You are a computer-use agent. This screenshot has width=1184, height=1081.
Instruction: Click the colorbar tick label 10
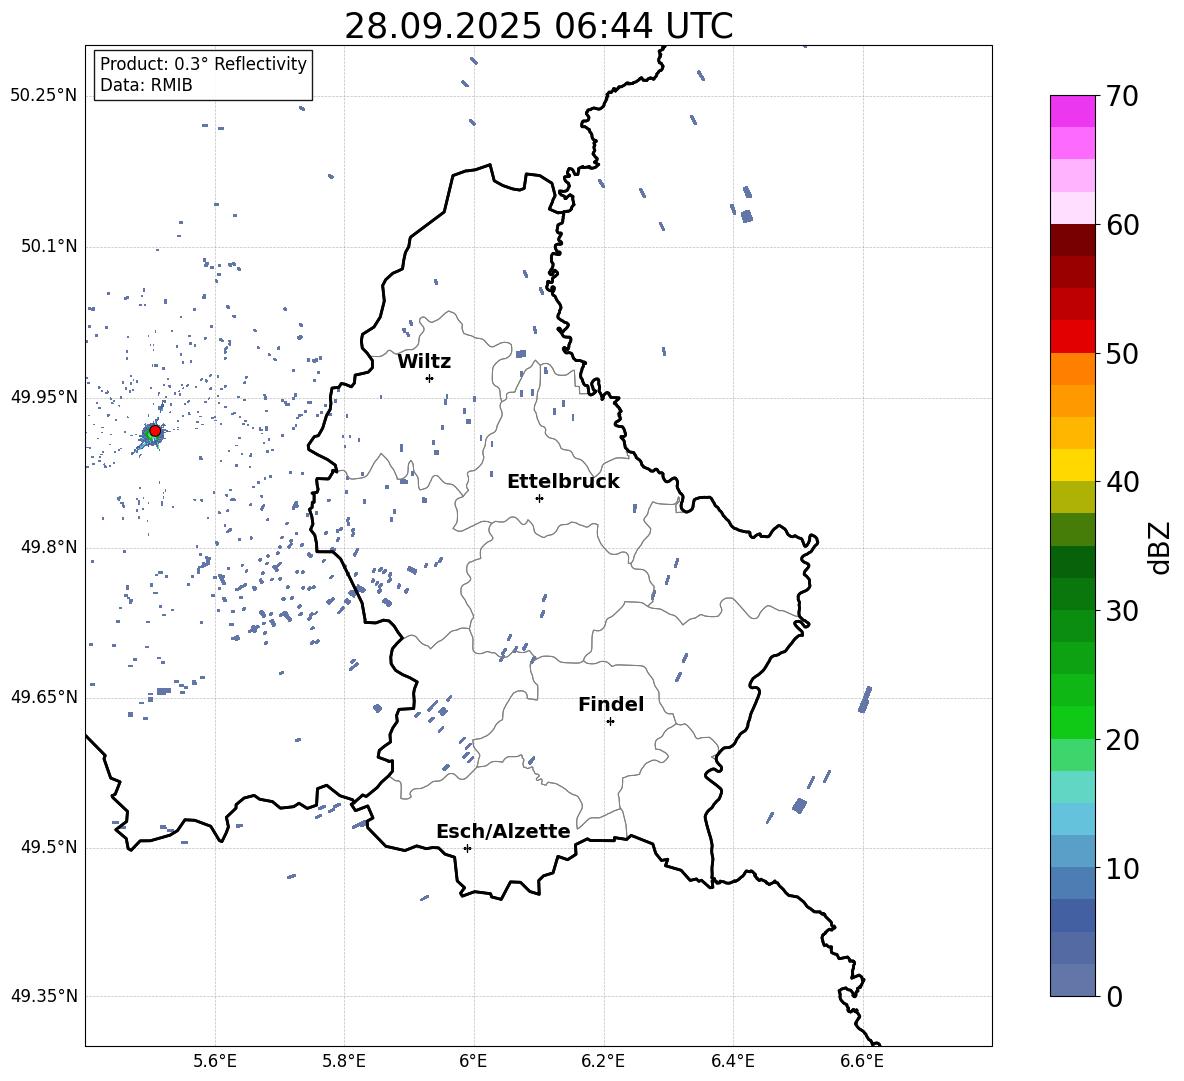(x=1121, y=869)
